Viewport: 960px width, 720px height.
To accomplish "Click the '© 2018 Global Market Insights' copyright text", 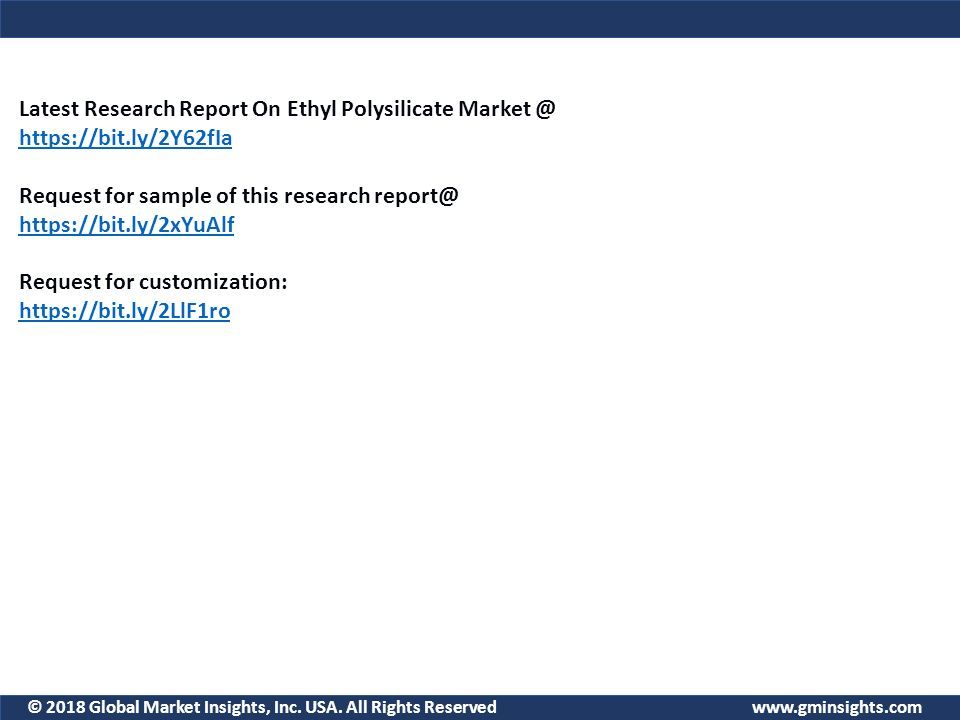I will (x=262, y=707).
